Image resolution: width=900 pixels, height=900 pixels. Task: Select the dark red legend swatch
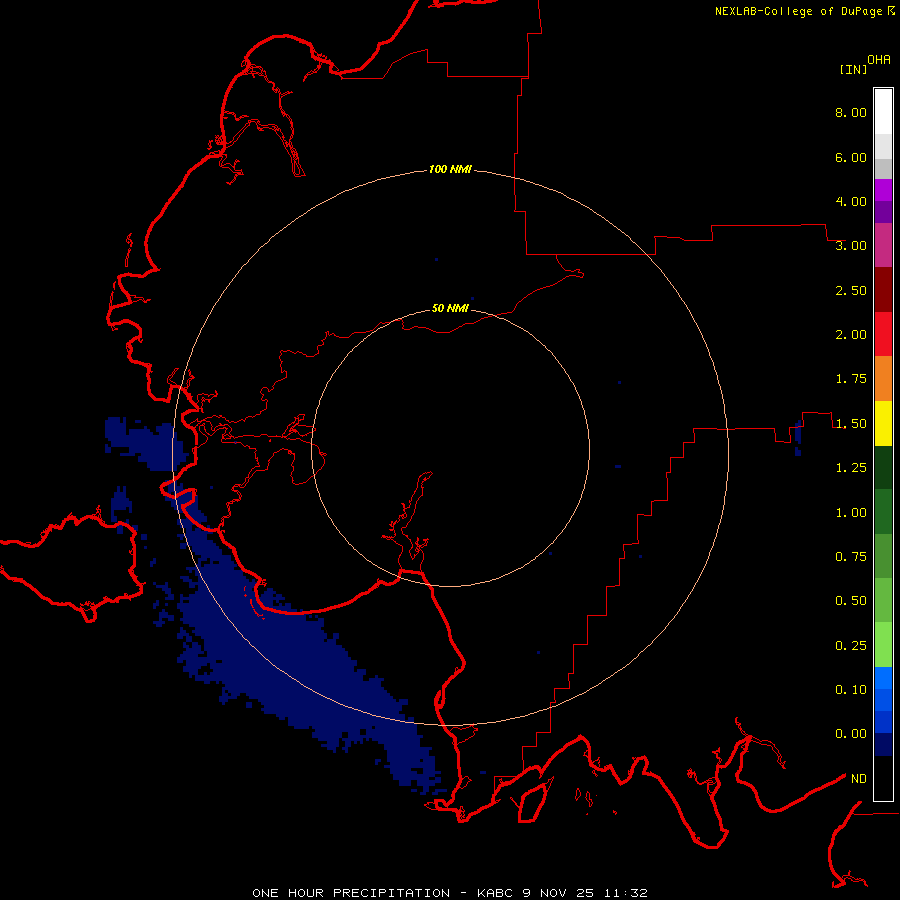[883, 290]
